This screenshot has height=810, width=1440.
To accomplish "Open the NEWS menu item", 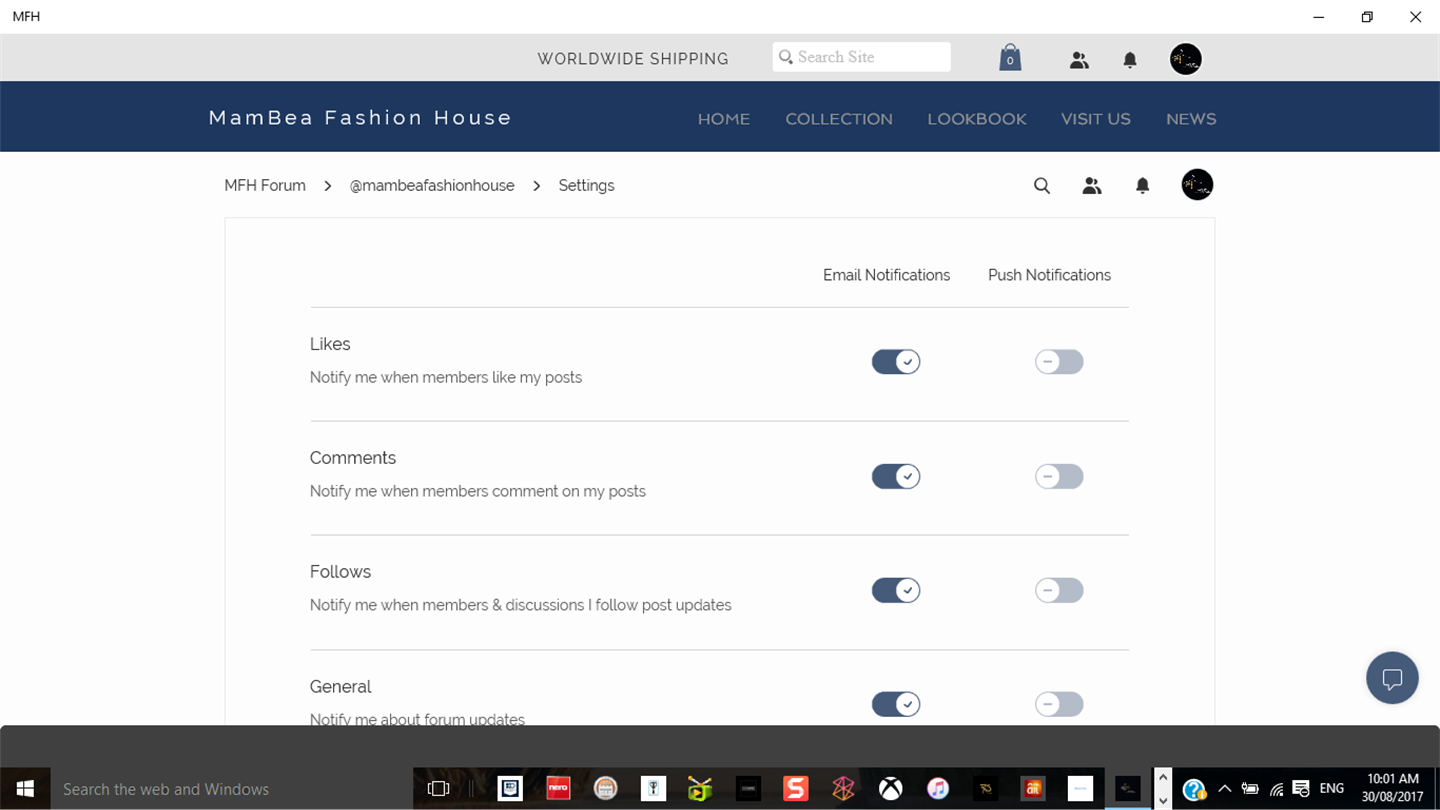I will tap(1191, 119).
